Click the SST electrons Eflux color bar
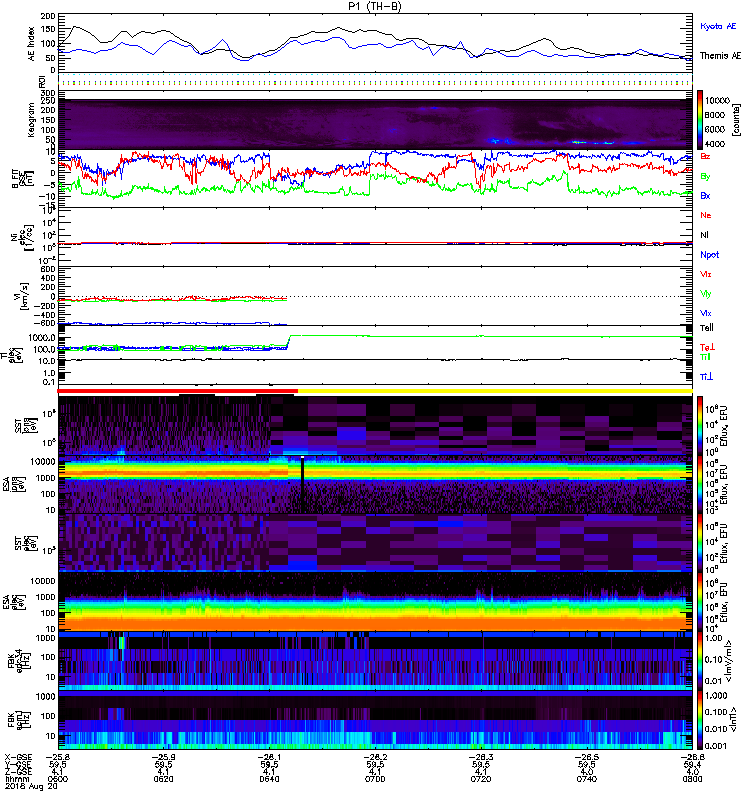The height and width of the screenshot is (800, 750). click(700, 542)
